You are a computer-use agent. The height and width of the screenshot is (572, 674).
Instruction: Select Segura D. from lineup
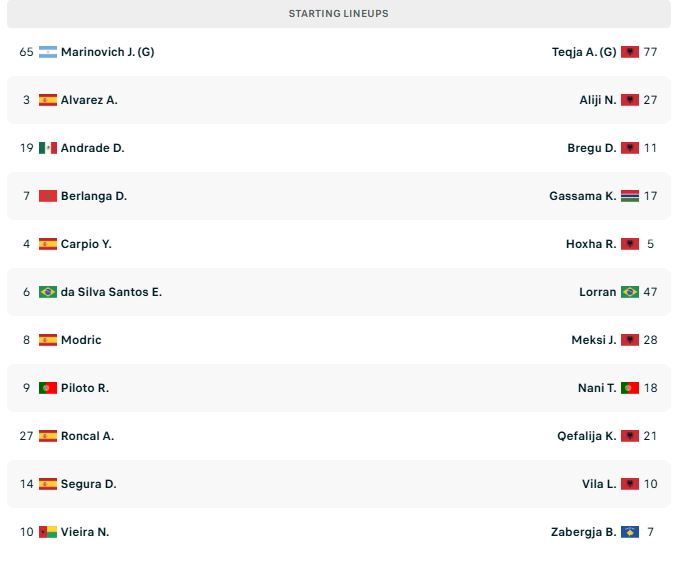88,484
